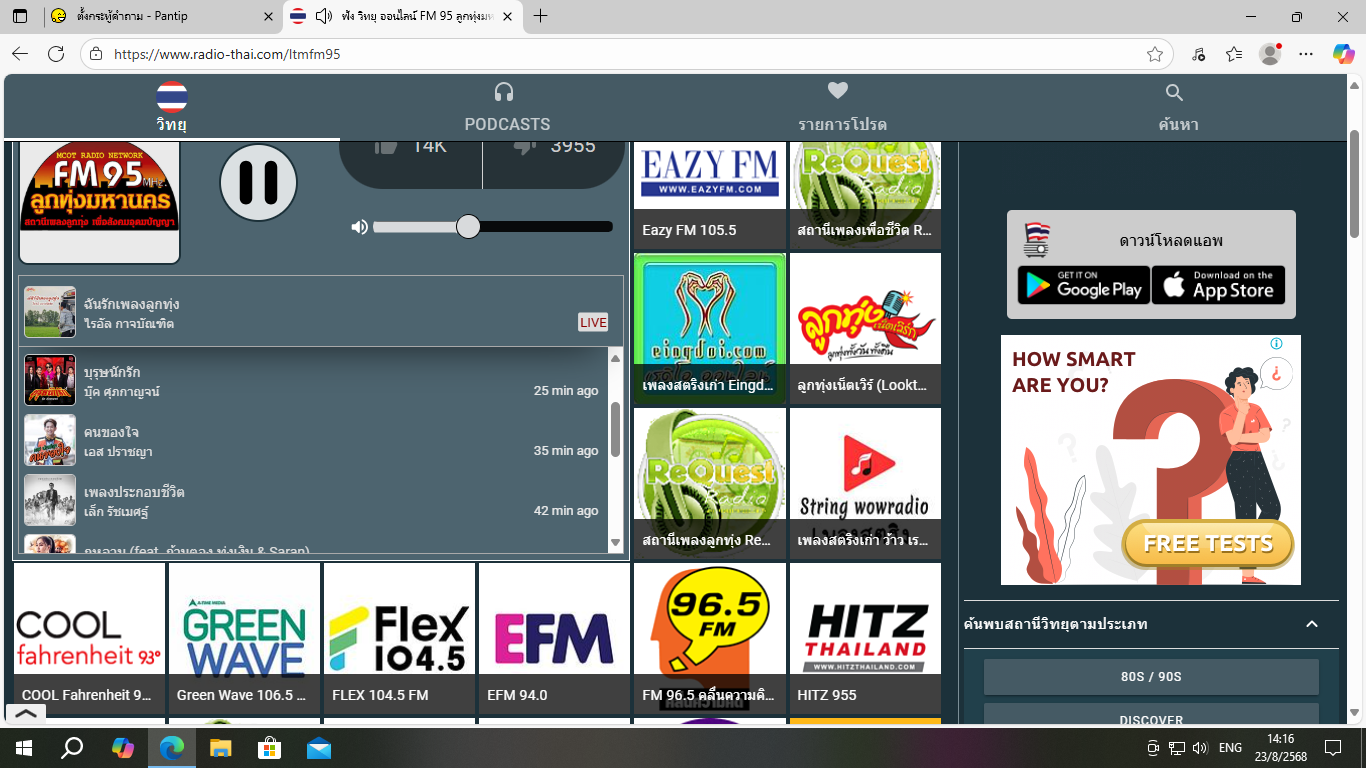Open FM 96.5 คลื่นความคิด station

[x=710, y=638]
